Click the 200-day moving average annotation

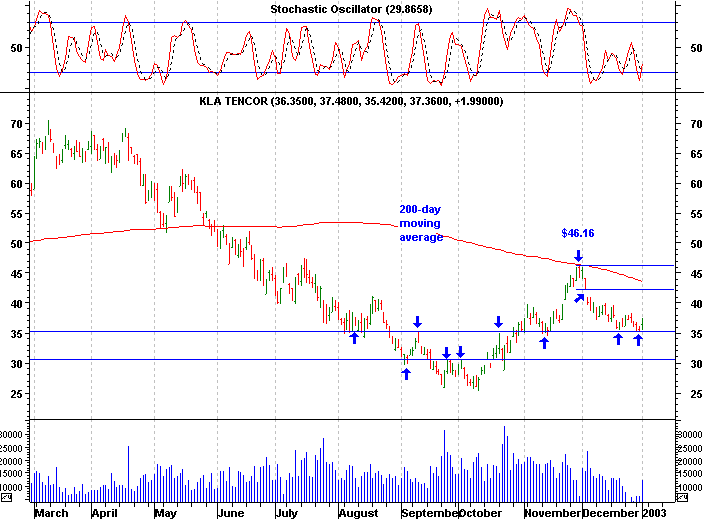click(421, 223)
